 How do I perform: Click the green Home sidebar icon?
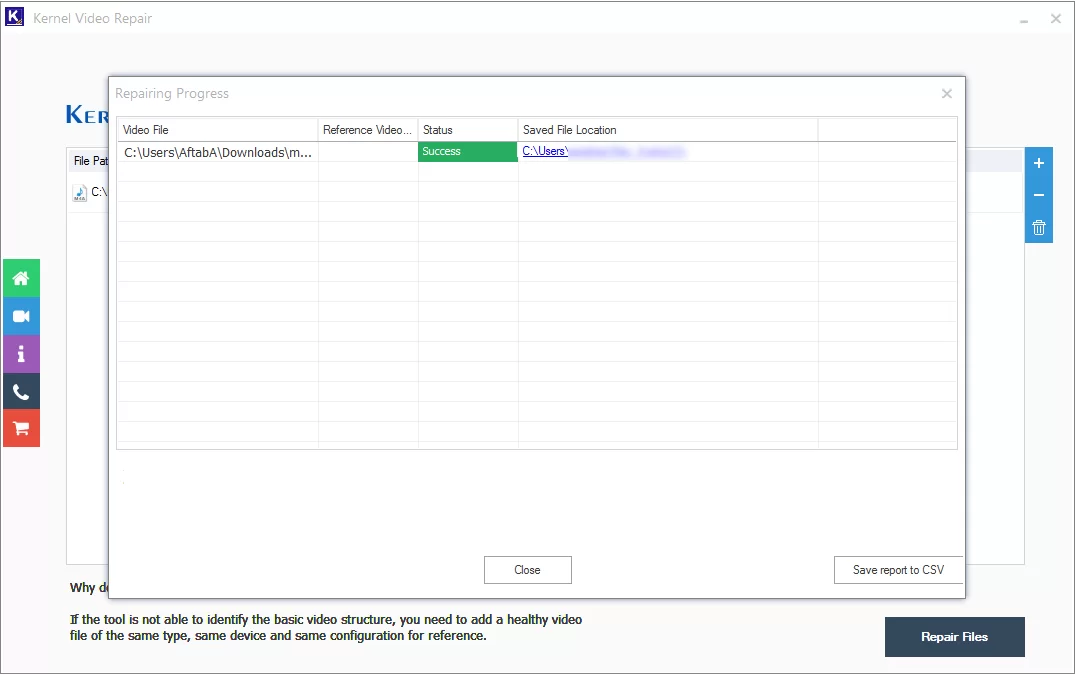(x=21, y=278)
